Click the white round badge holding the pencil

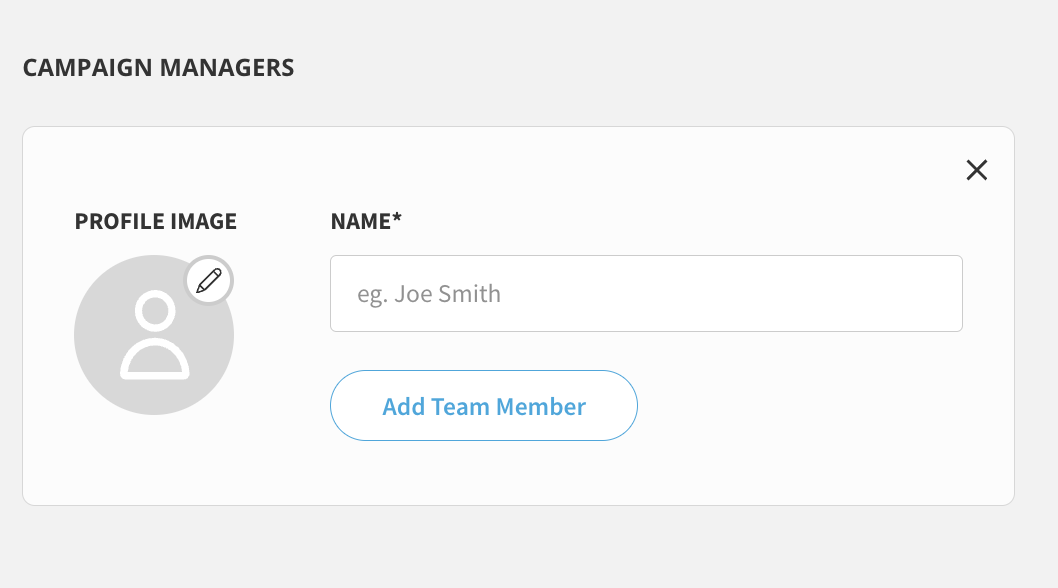click(208, 281)
